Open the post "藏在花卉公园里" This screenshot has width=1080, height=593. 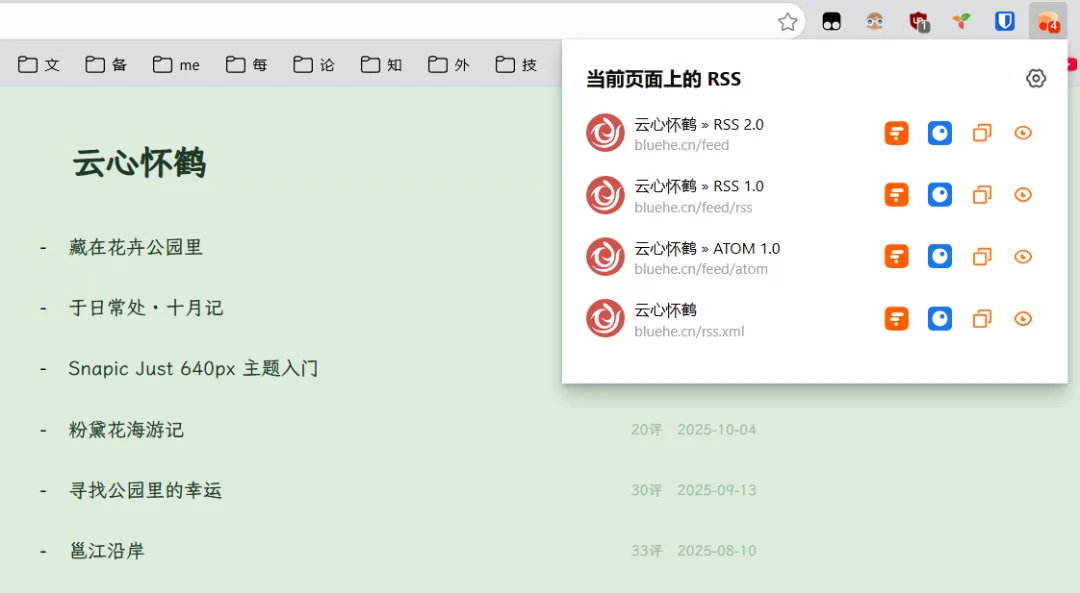[x=136, y=247]
